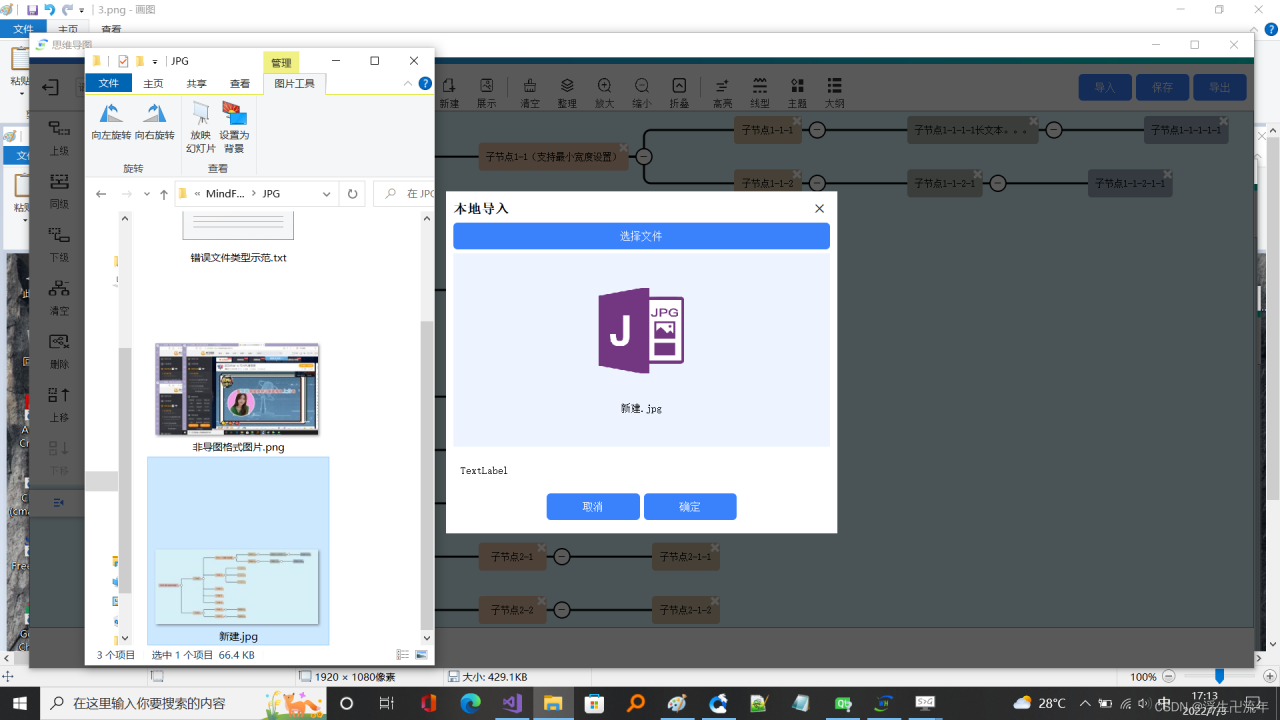Click mind map Highlight (高亮) icon
1280x720 pixels.
click(x=722, y=93)
